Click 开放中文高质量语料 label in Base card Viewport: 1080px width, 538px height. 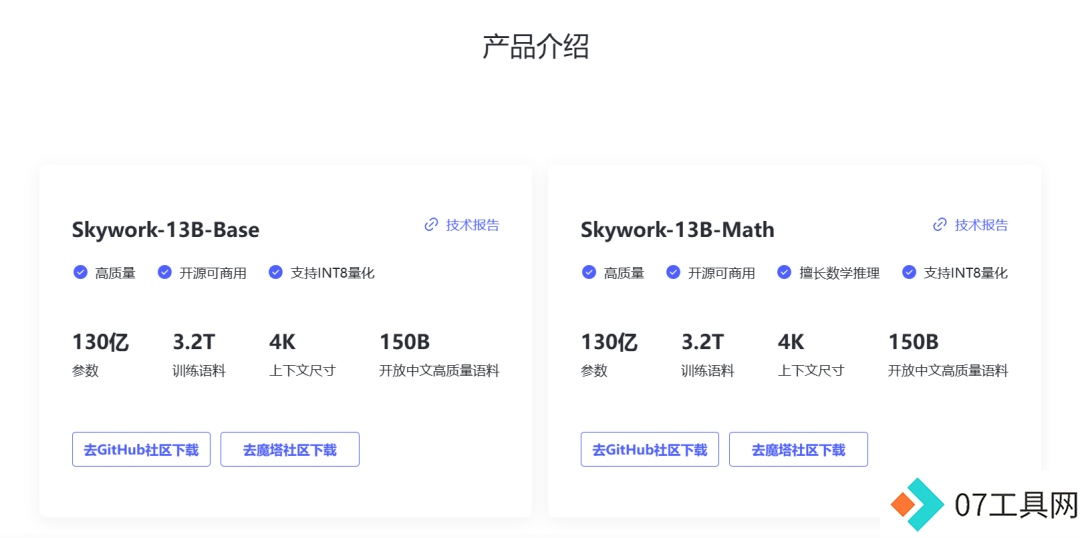tap(439, 371)
